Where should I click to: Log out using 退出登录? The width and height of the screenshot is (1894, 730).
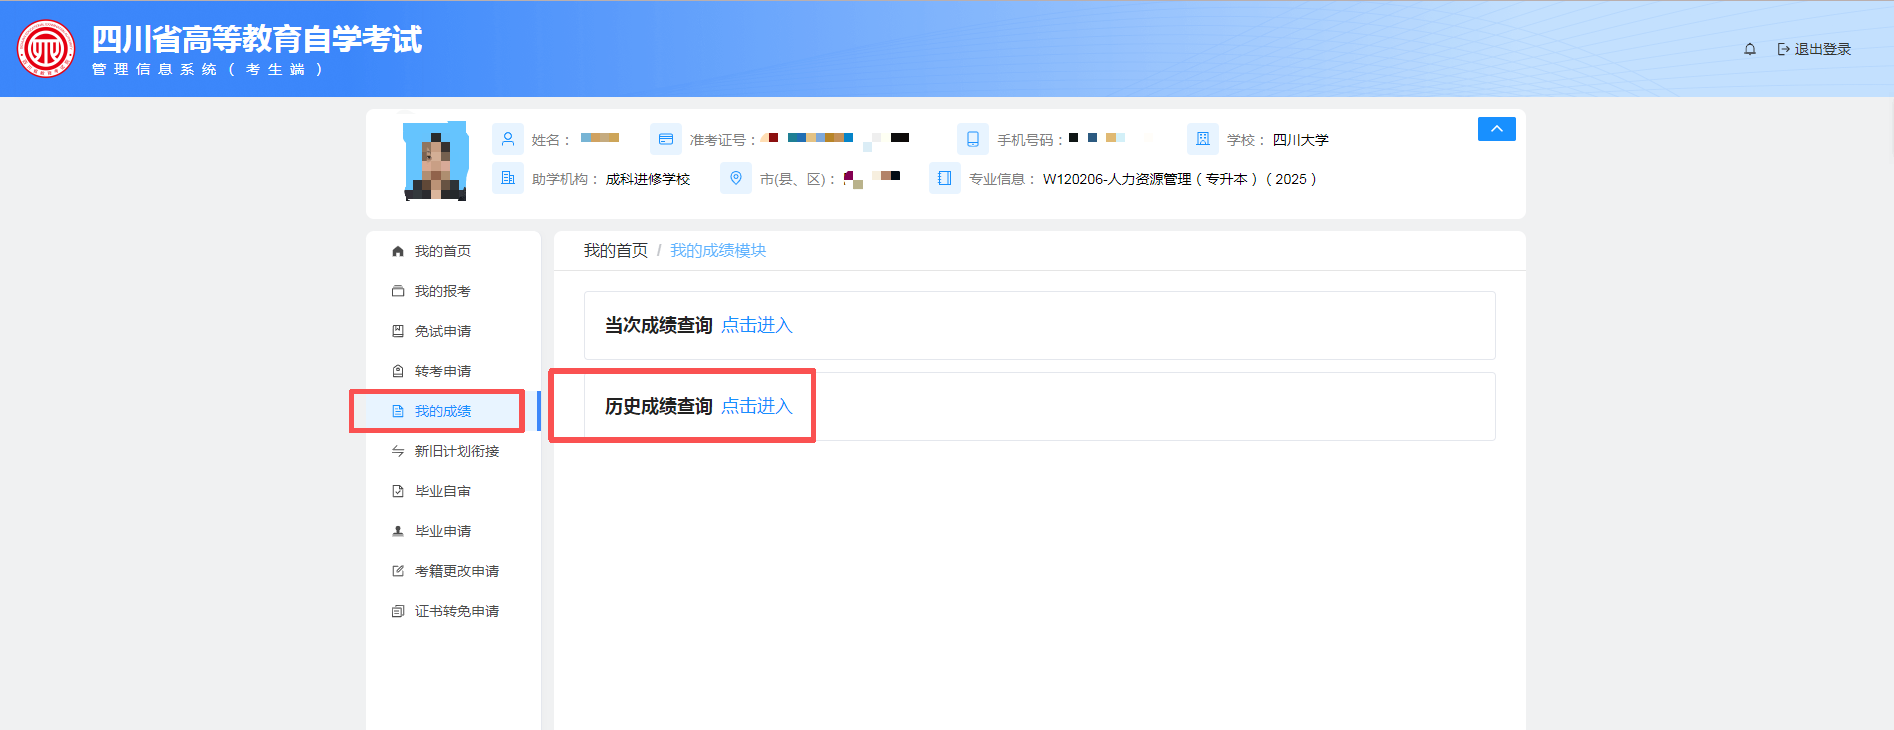pyautogui.click(x=1814, y=49)
